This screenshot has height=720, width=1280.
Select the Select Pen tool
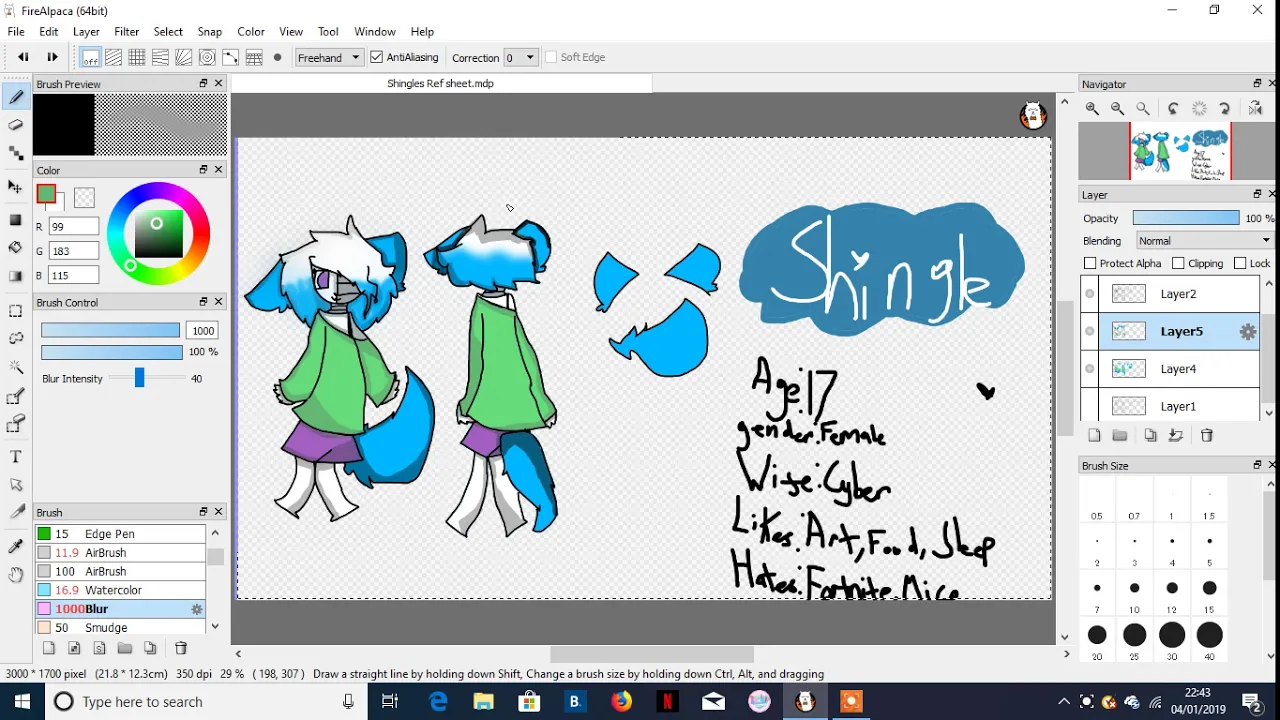[16, 397]
